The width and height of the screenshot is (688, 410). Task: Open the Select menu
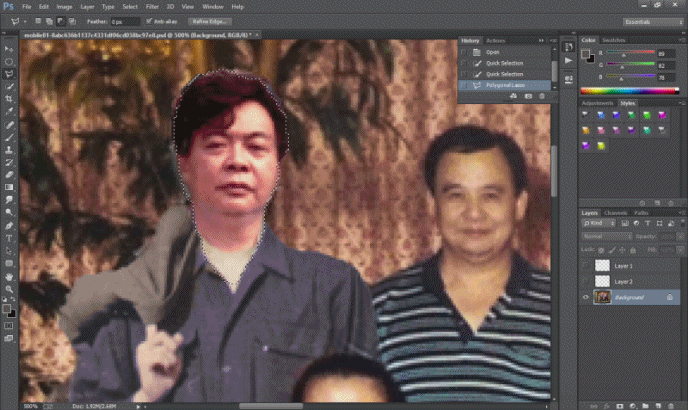pos(130,7)
